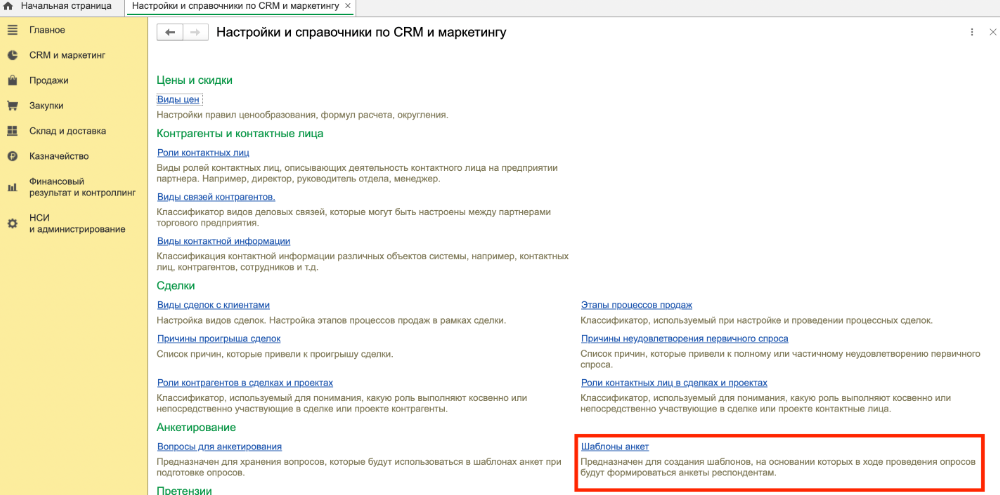This screenshot has width=1000, height=495.
Task: Click the Казначейство coin icon
Action: click(x=11, y=156)
